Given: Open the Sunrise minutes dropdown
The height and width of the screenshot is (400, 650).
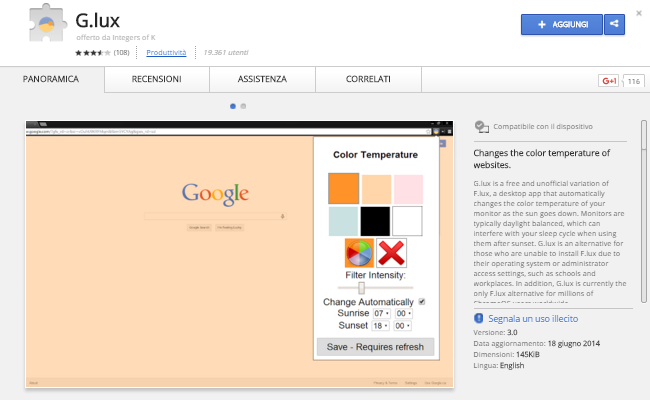Looking at the screenshot, I should [403, 313].
